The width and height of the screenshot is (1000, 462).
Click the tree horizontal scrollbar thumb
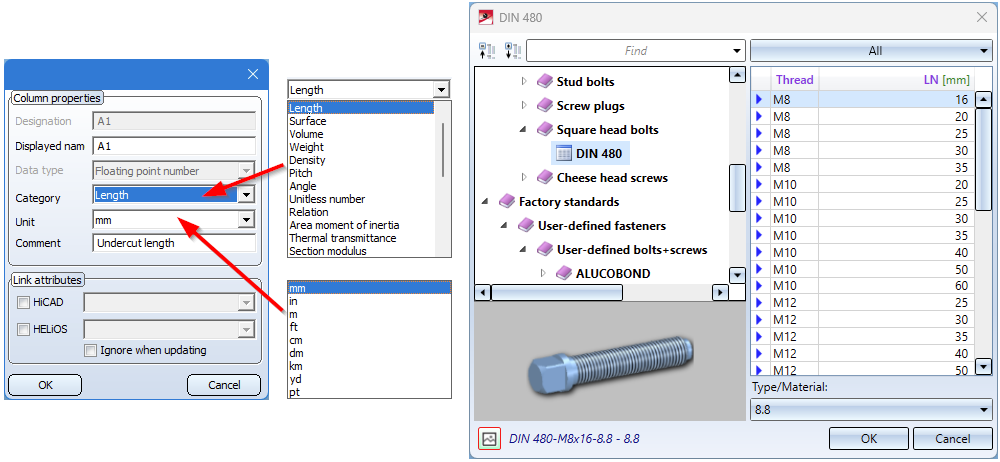(x=556, y=293)
